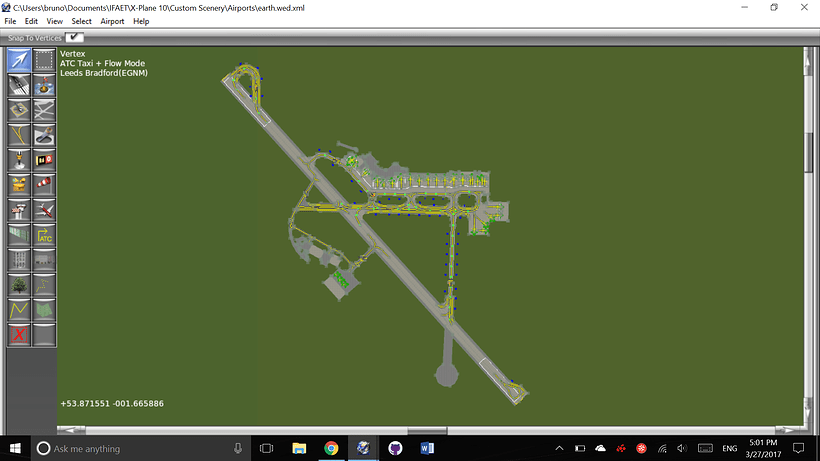Activate the ATC Taxi Routes tool
Screen dimensions: 820x461
click(44, 235)
